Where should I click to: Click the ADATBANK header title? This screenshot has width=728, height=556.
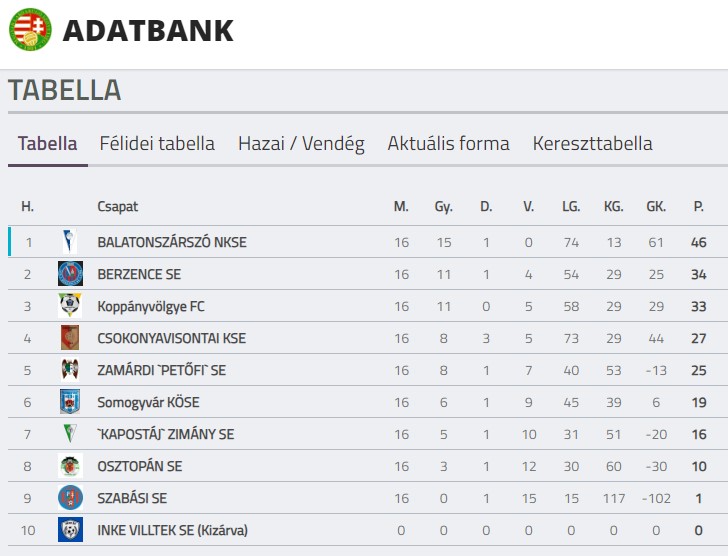[148, 31]
